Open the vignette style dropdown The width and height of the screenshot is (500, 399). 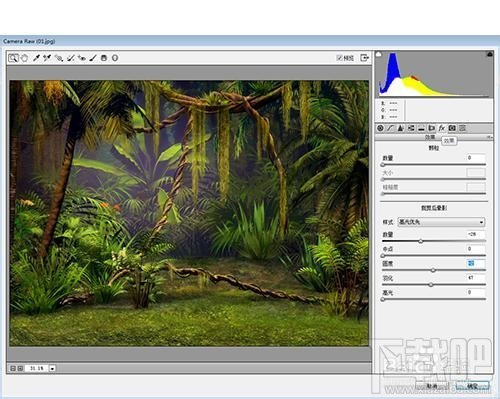click(x=441, y=222)
